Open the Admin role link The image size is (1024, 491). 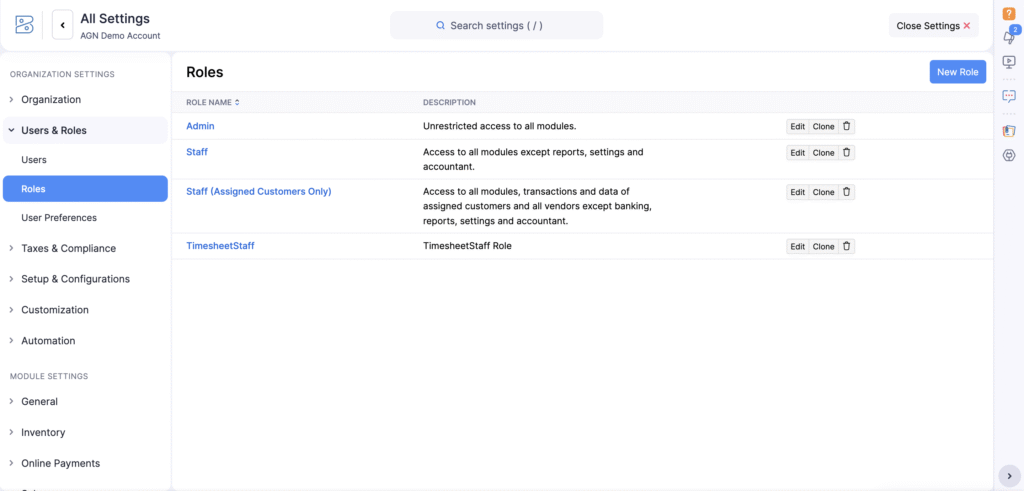coord(200,126)
